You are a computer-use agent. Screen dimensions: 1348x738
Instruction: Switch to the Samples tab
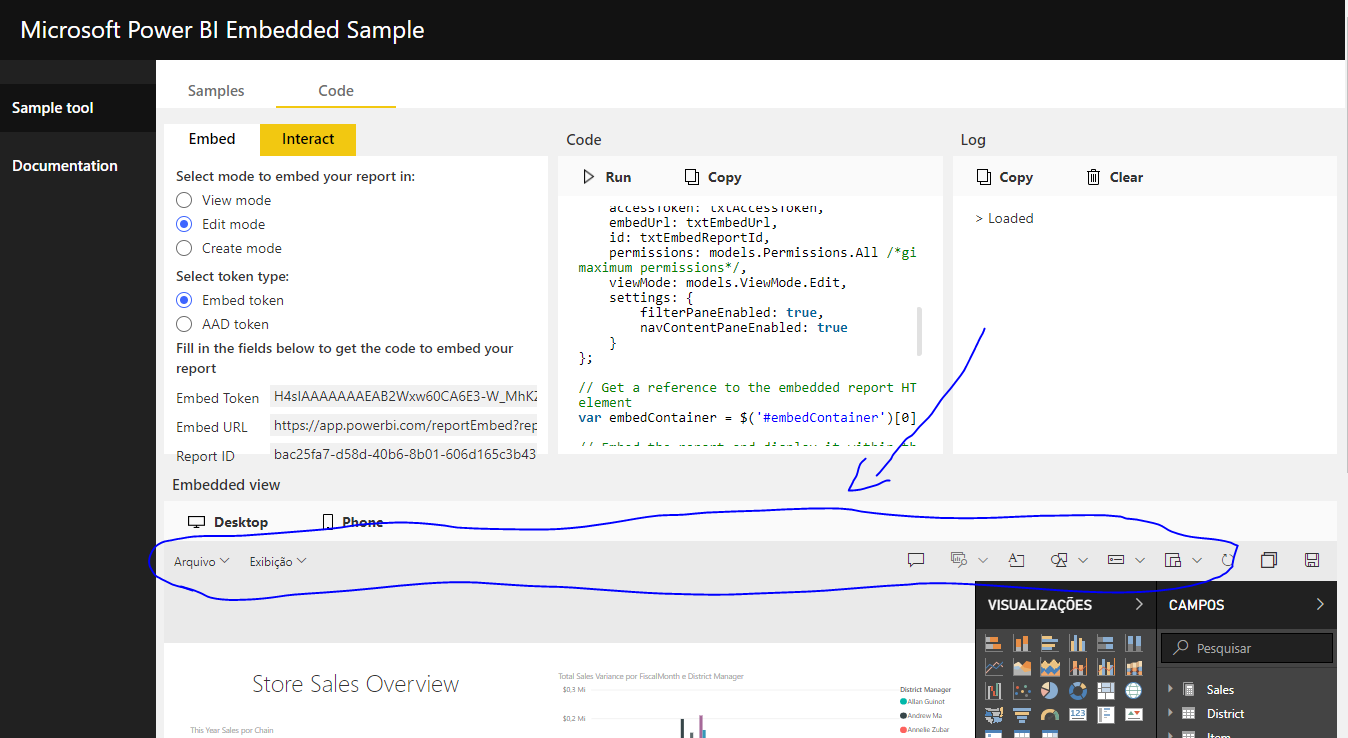click(x=216, y=90)
